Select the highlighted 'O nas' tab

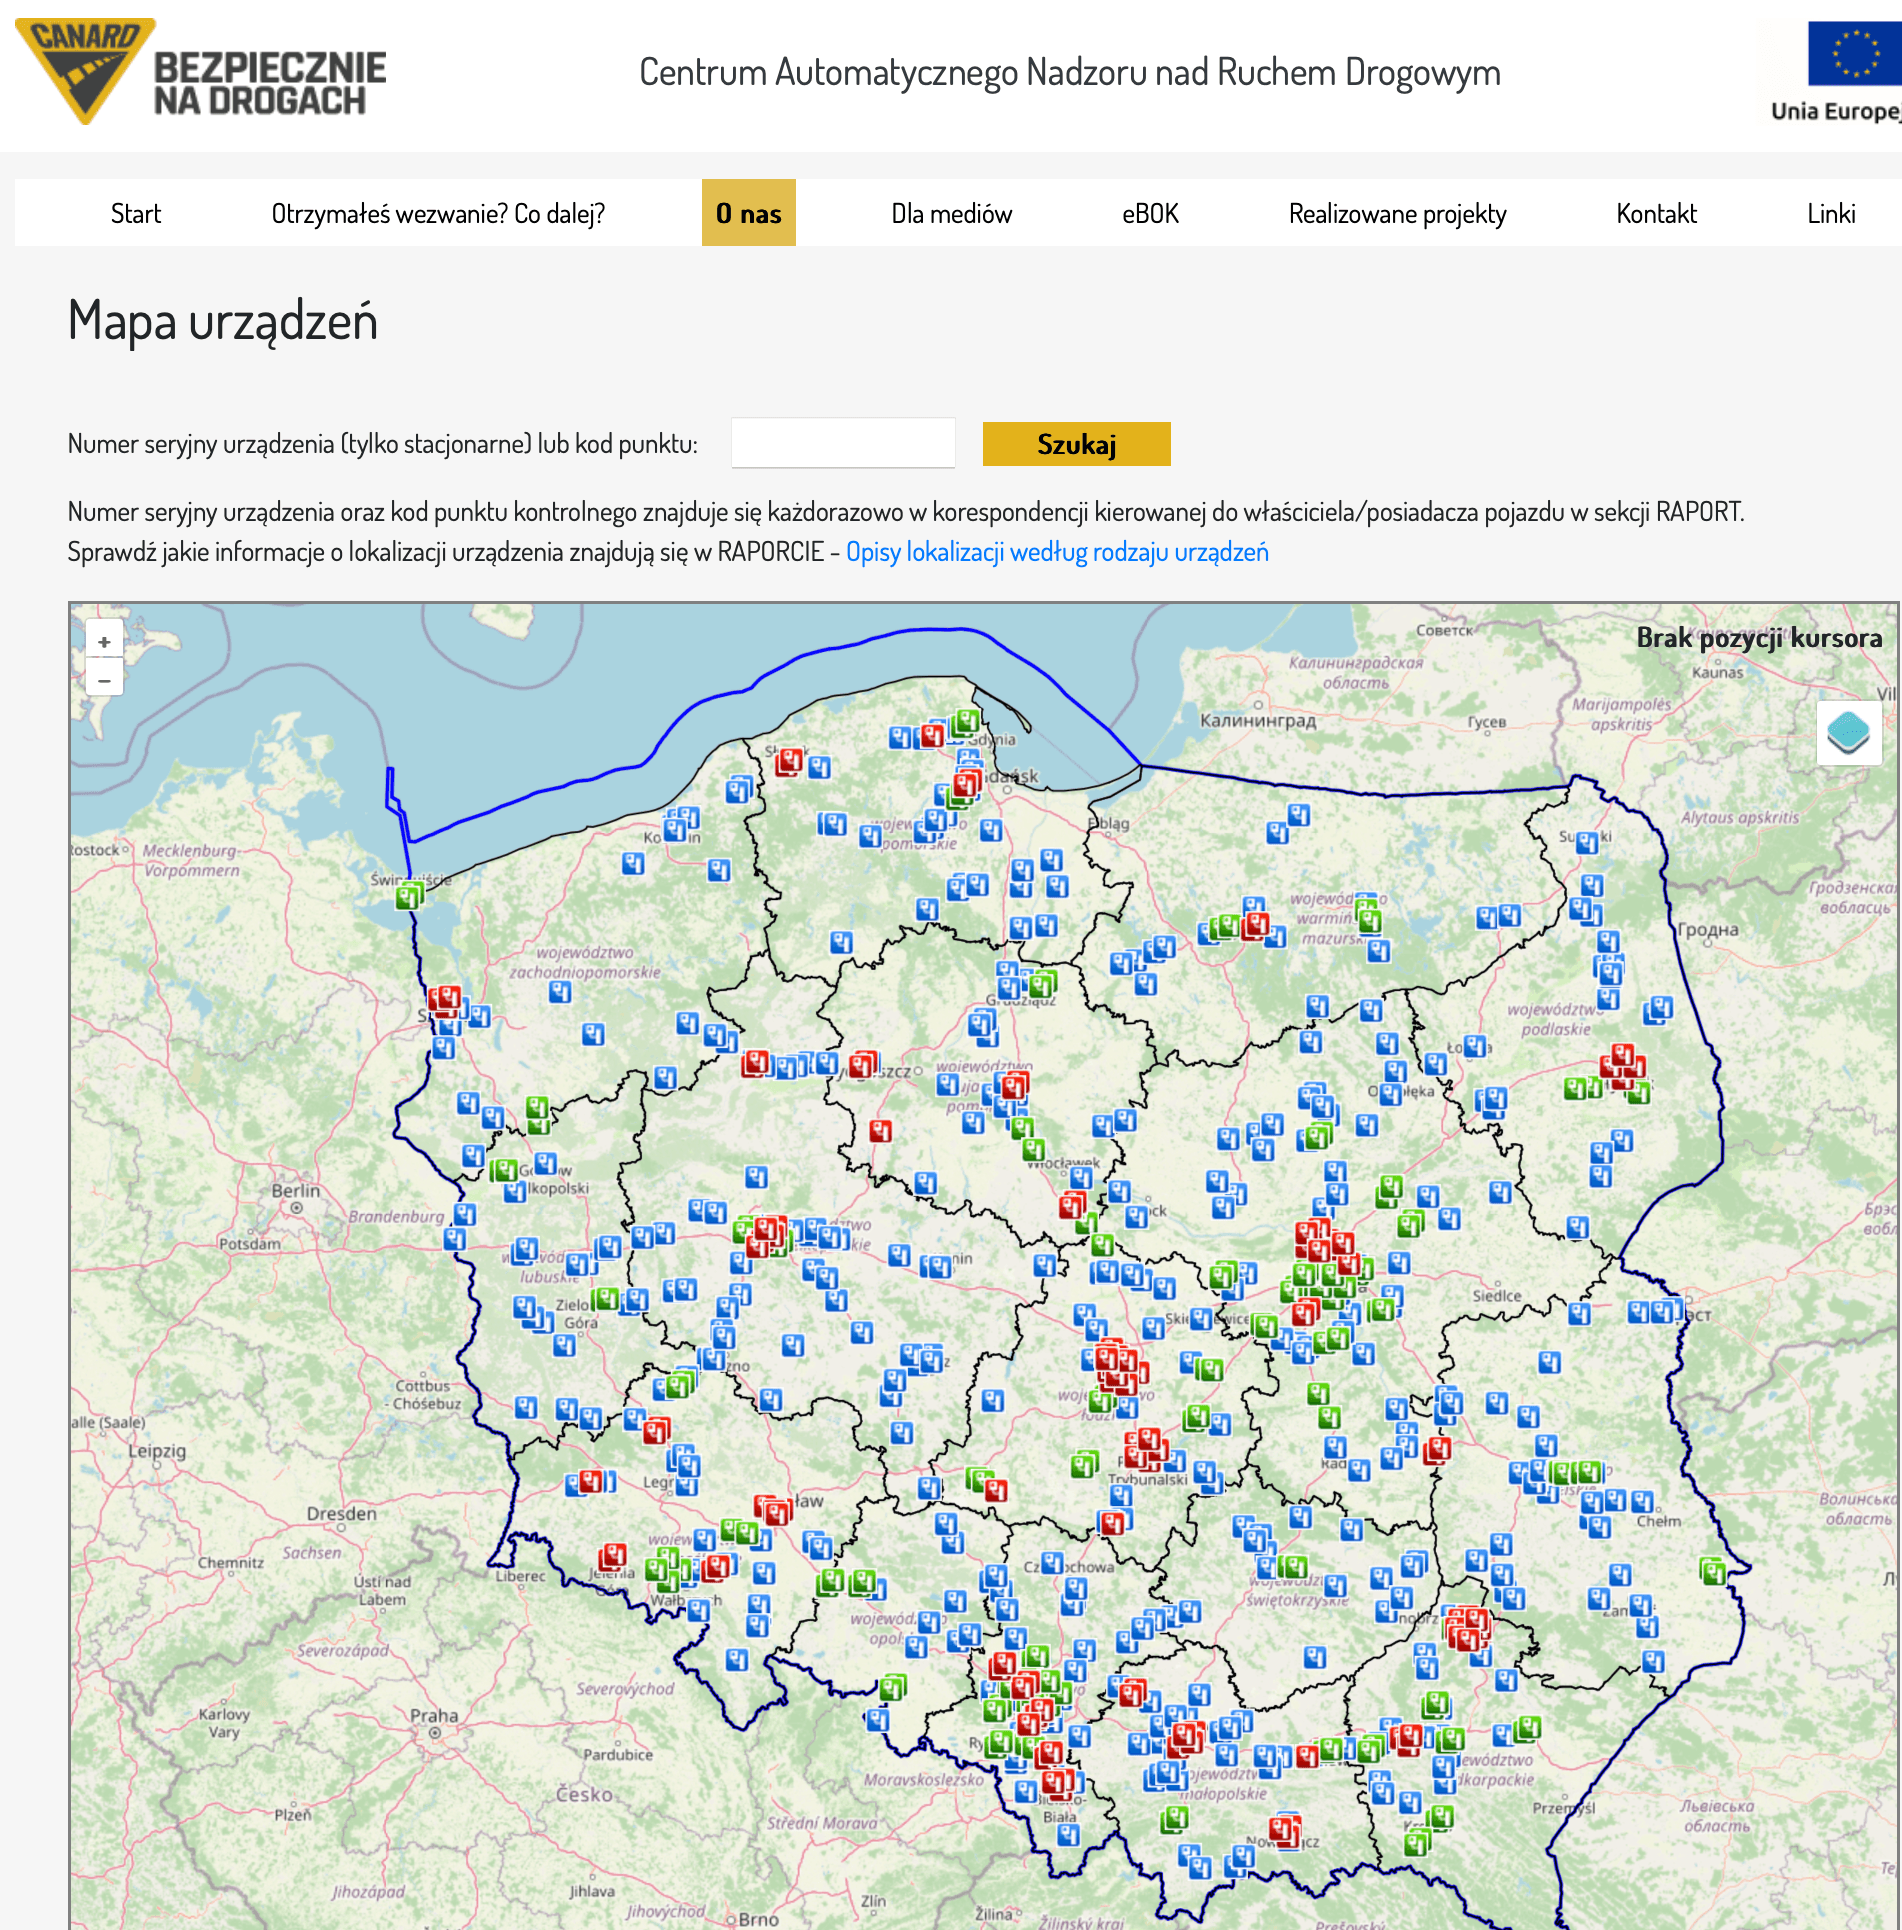pyautogui.click(x=749, y=213)
